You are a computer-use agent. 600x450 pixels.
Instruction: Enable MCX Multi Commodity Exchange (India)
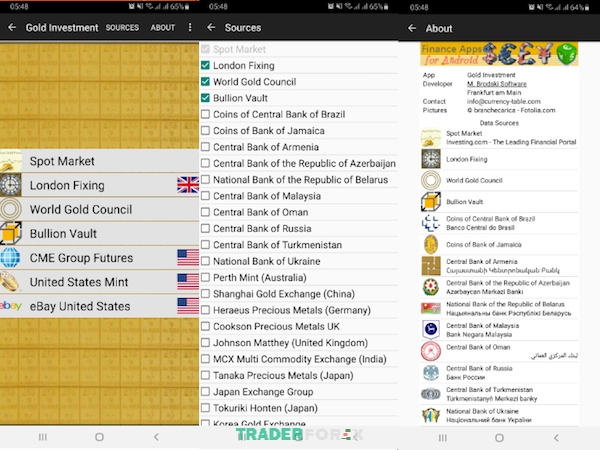205,359
